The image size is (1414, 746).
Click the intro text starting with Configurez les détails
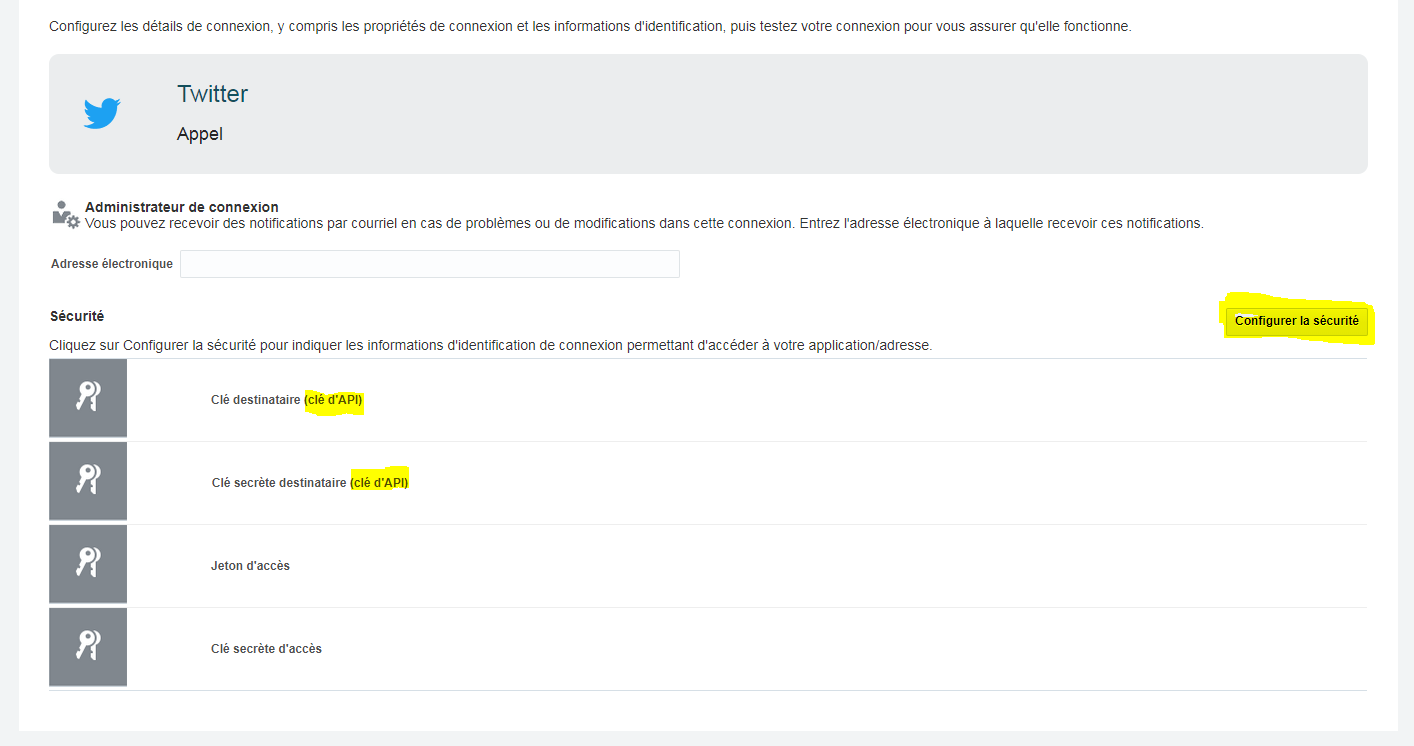pyautogui.click(x=590, y=26)
